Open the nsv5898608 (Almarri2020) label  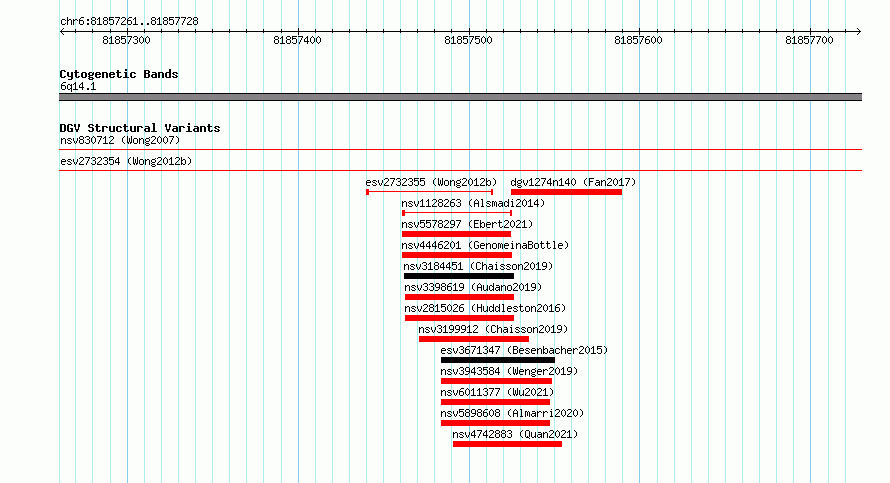click(512, 413)
